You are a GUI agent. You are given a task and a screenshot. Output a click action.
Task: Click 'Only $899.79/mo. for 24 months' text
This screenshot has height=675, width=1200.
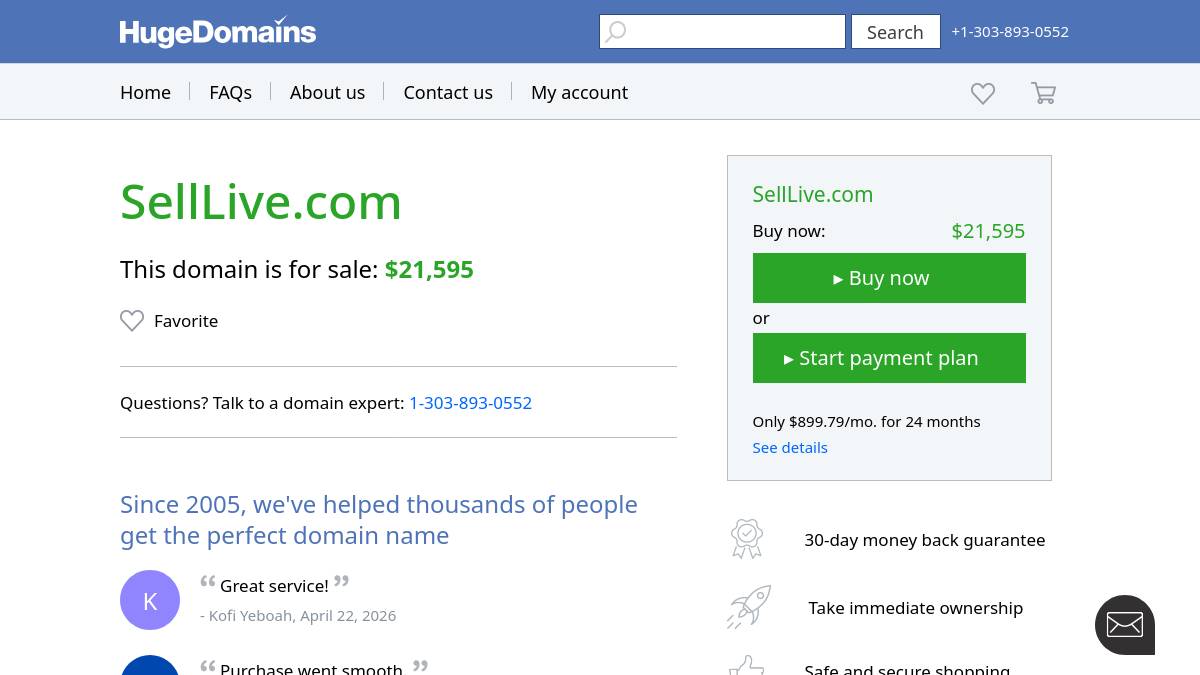[x=867, y=421]
